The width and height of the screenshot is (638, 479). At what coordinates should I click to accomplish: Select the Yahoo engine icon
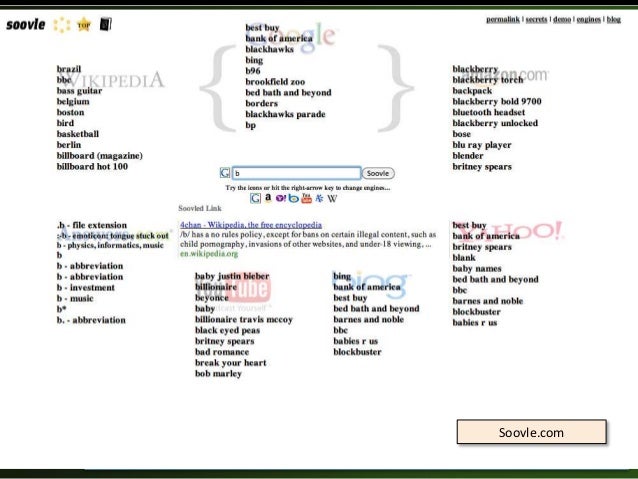pyautogui.click(x=281, y=198)
